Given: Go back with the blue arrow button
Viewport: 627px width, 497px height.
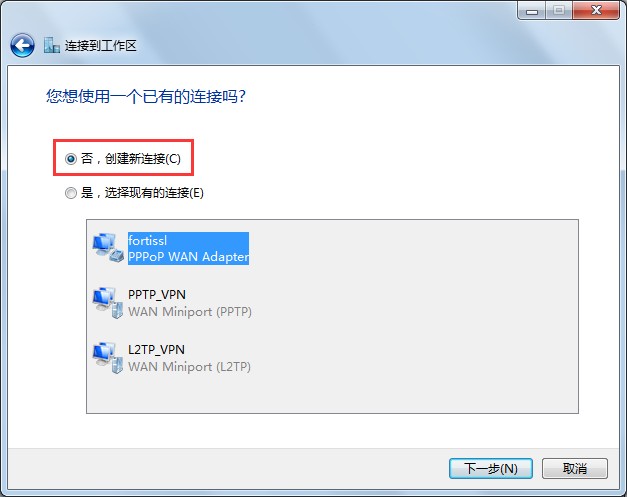Looking at the screenshot, I should (22, 46).
